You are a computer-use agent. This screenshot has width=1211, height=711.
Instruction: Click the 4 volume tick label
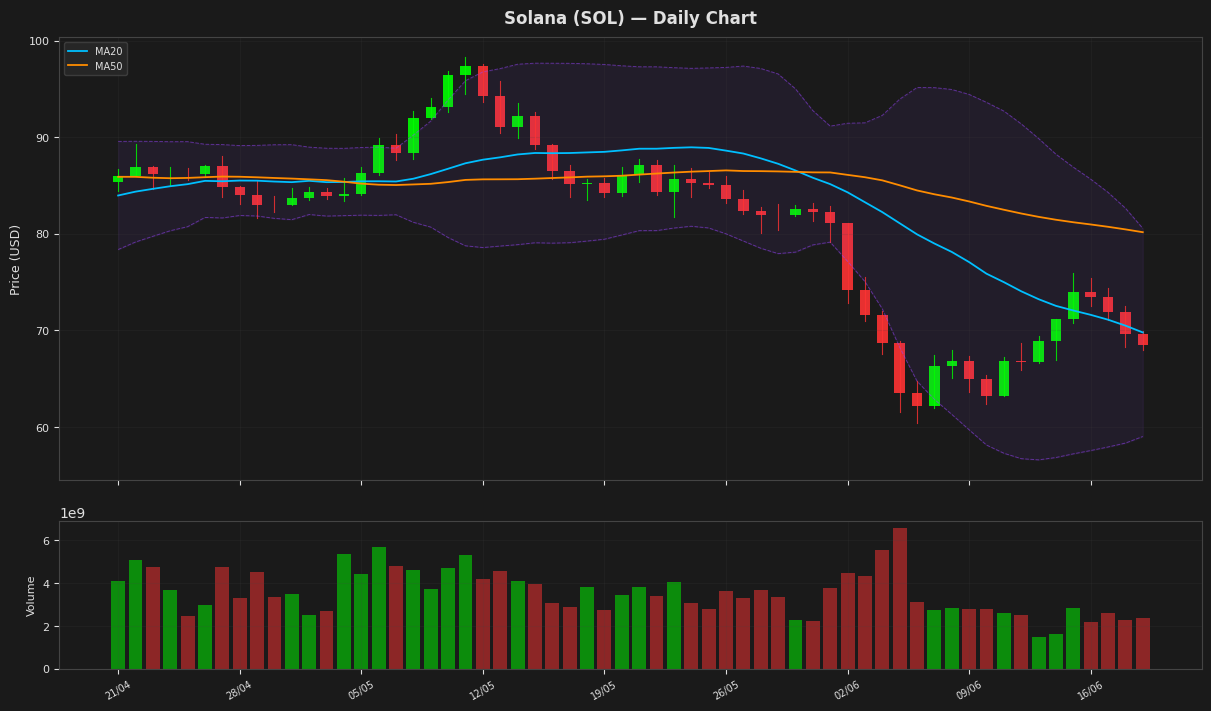point(46,584)
